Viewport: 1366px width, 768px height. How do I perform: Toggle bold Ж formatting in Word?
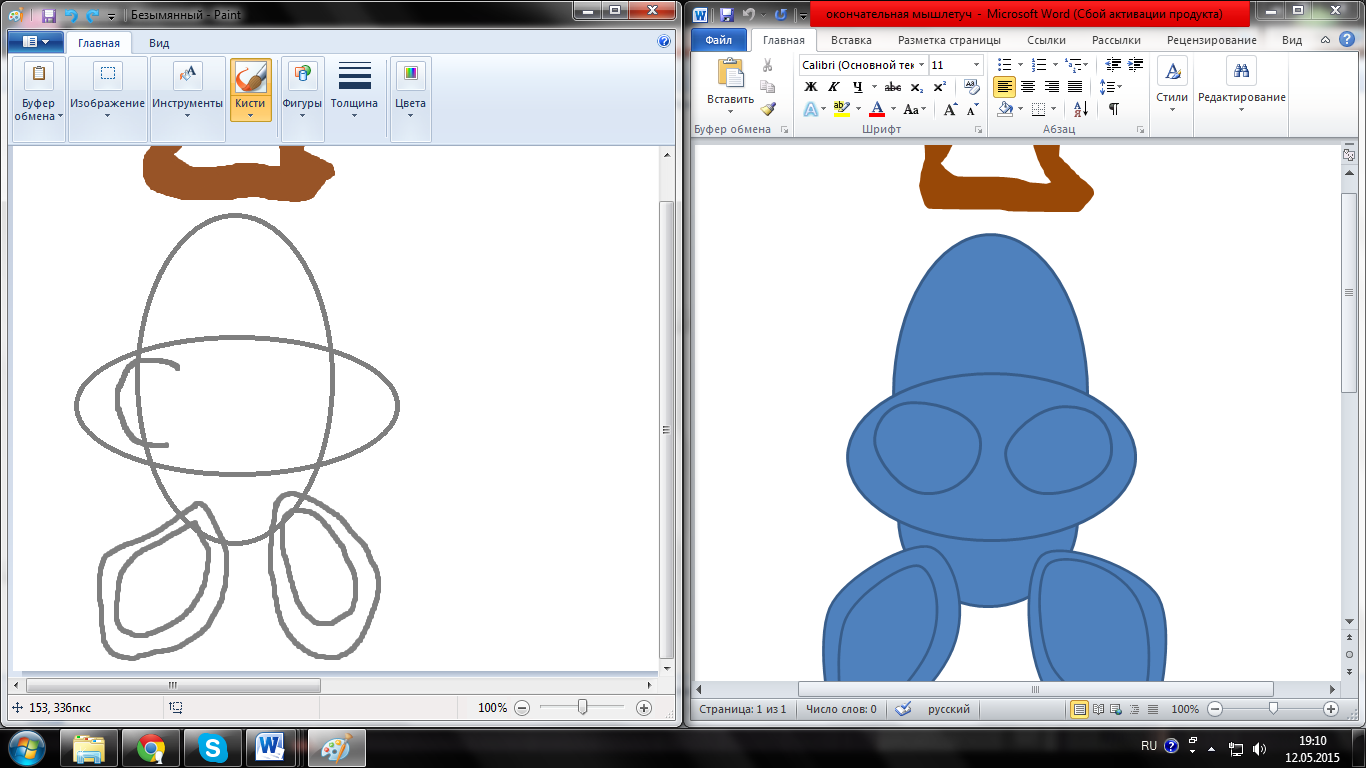pos(811,87)
